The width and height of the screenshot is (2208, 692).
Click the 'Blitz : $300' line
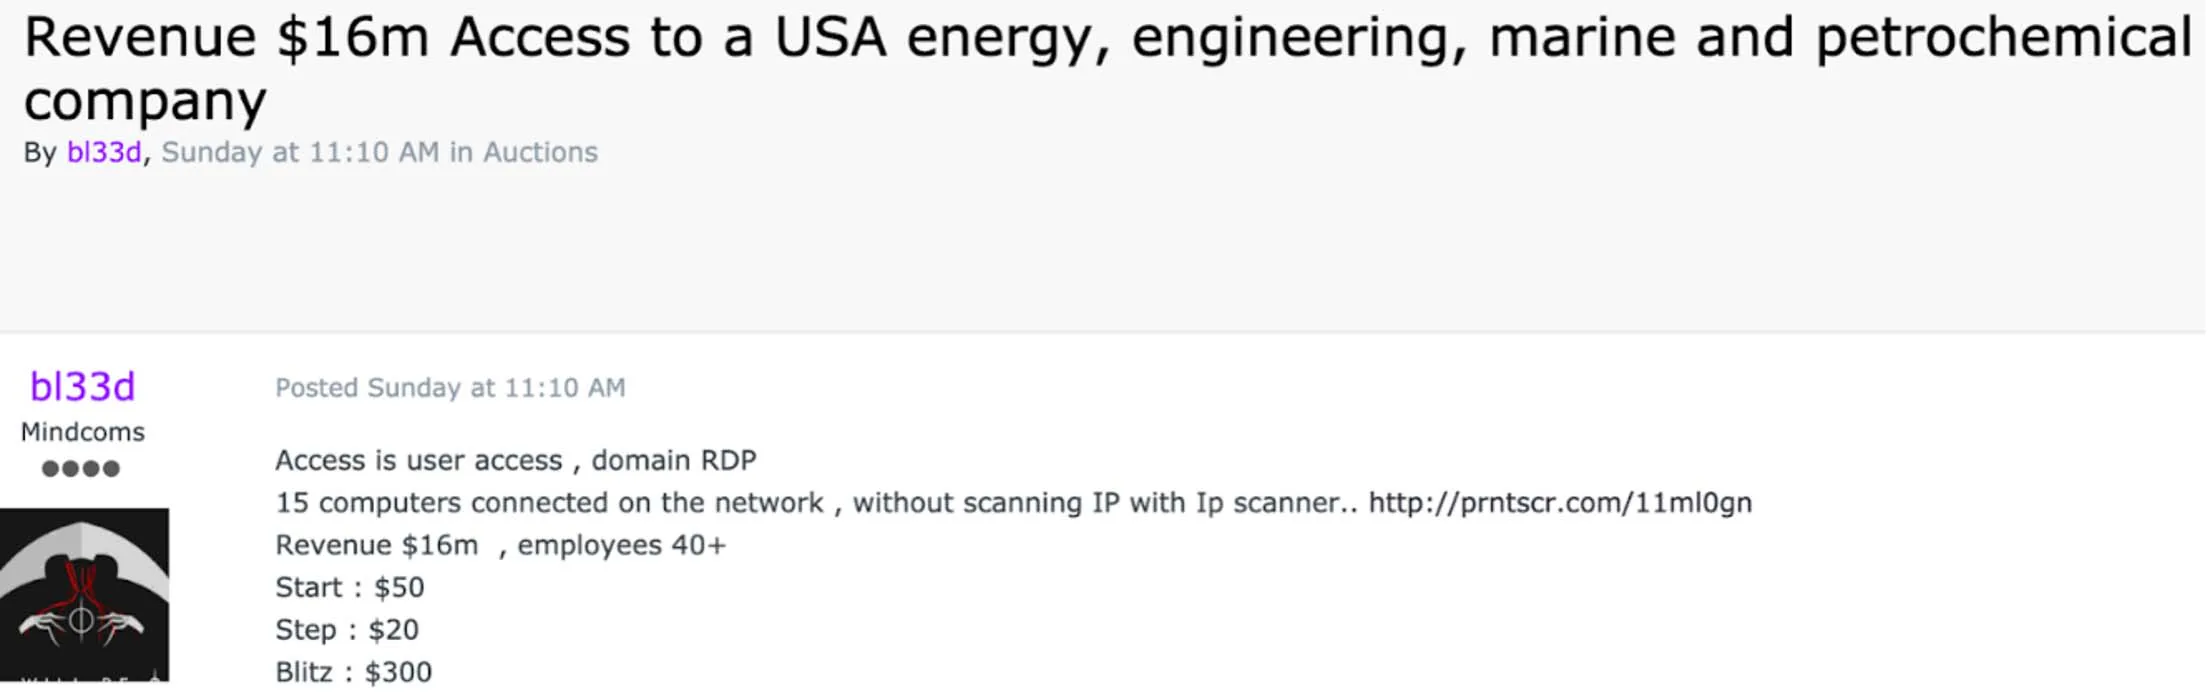[354, 672]
